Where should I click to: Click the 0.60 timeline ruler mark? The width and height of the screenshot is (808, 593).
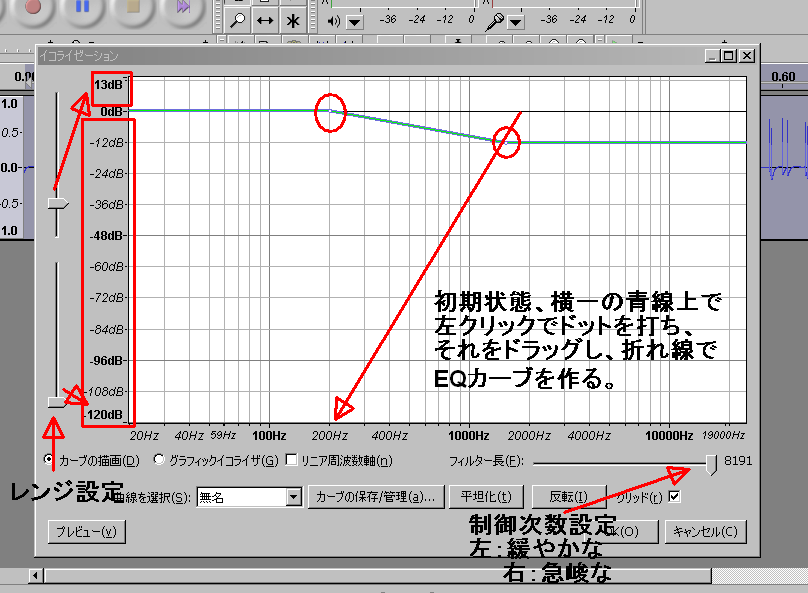(x=783, y=77)
